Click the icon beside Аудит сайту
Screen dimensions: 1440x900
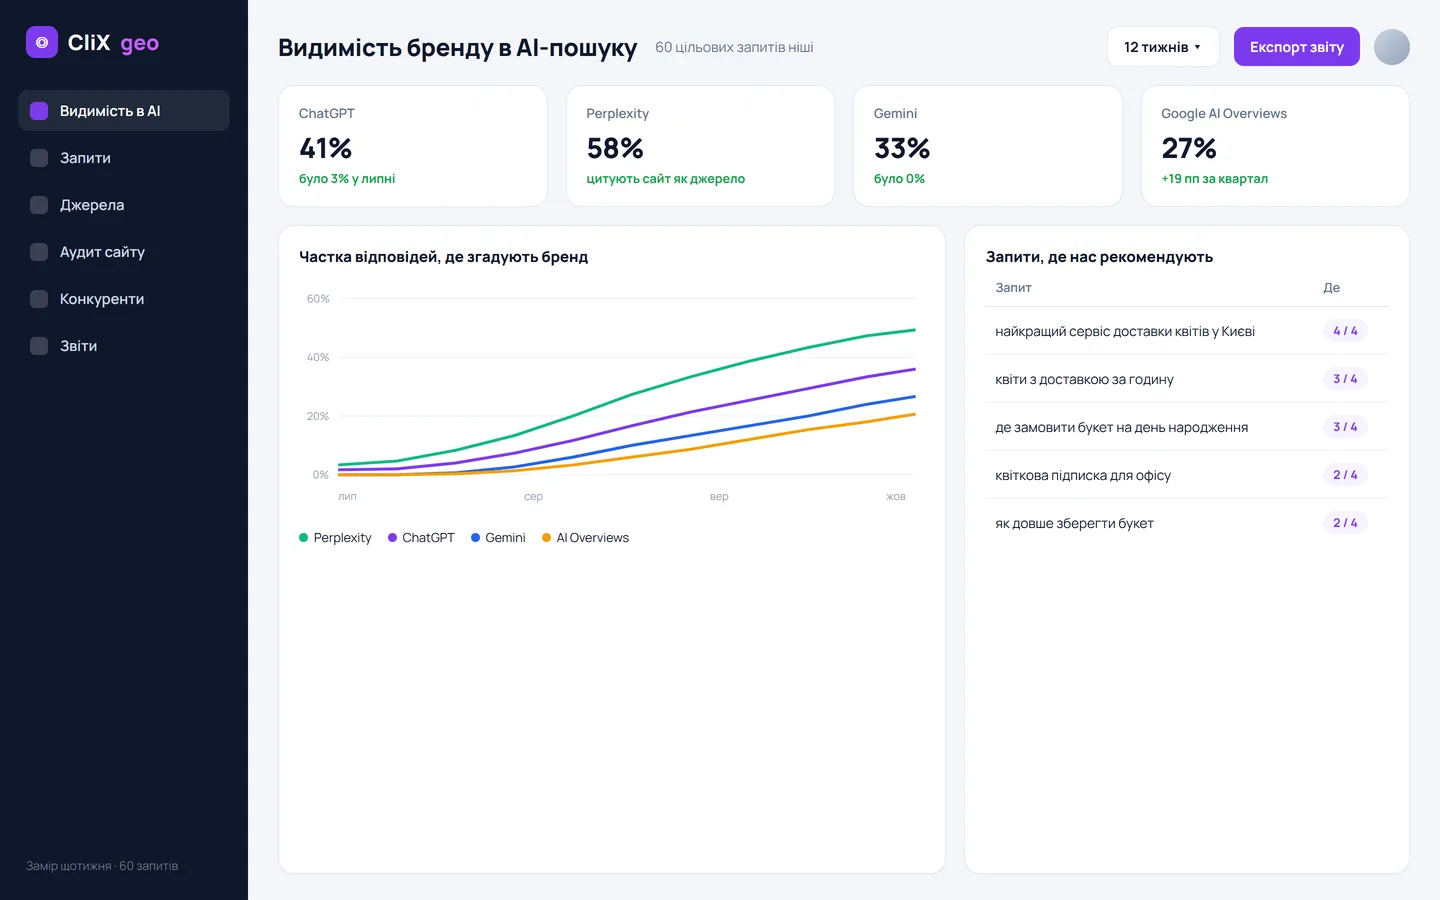pyautogui.click(x=39, y=252)
